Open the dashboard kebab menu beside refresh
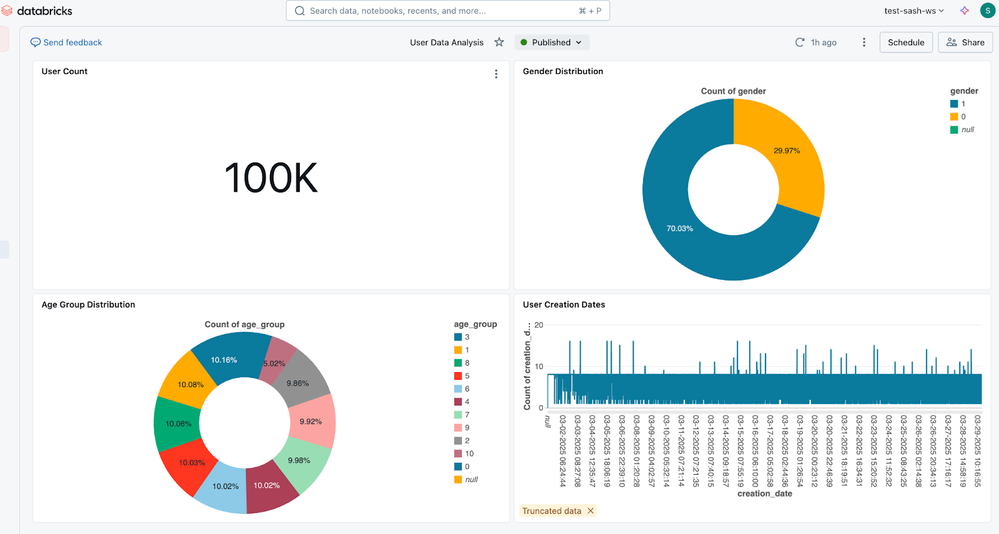The height and width of the screenshot is (534, 999). (864, 43)
